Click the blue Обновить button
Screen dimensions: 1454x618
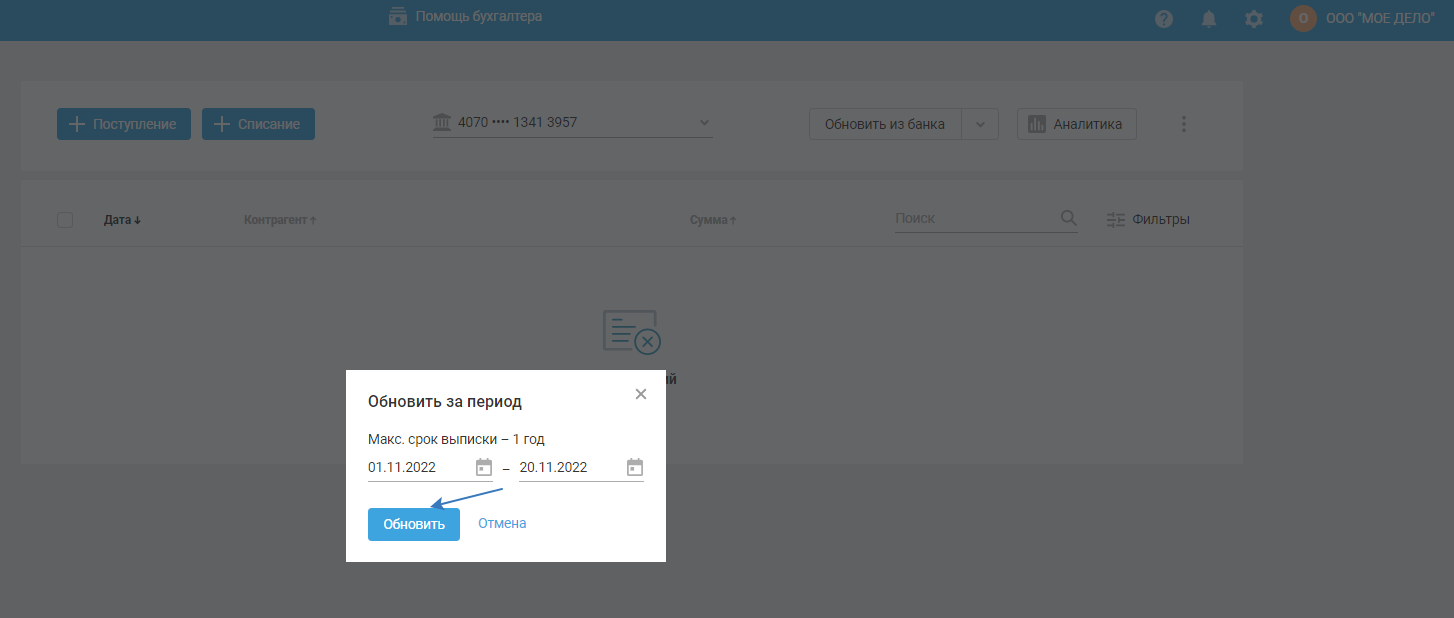(414, 524)
